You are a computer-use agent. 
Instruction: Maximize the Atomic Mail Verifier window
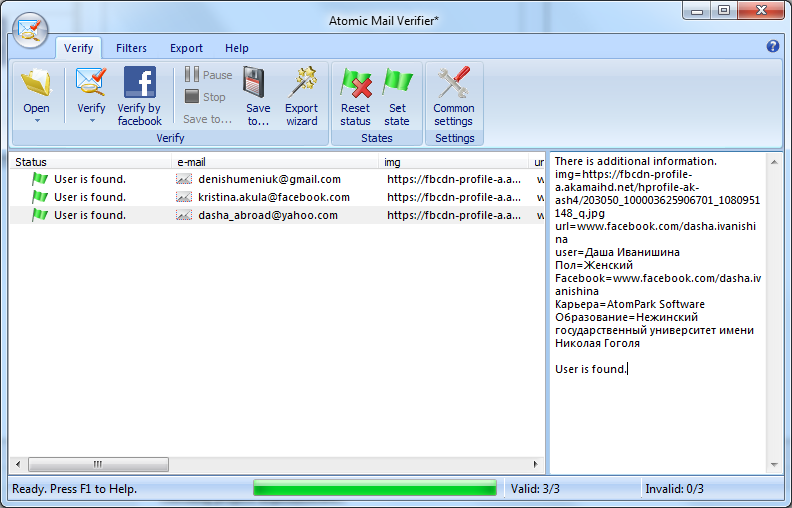[x=724, y=11]
